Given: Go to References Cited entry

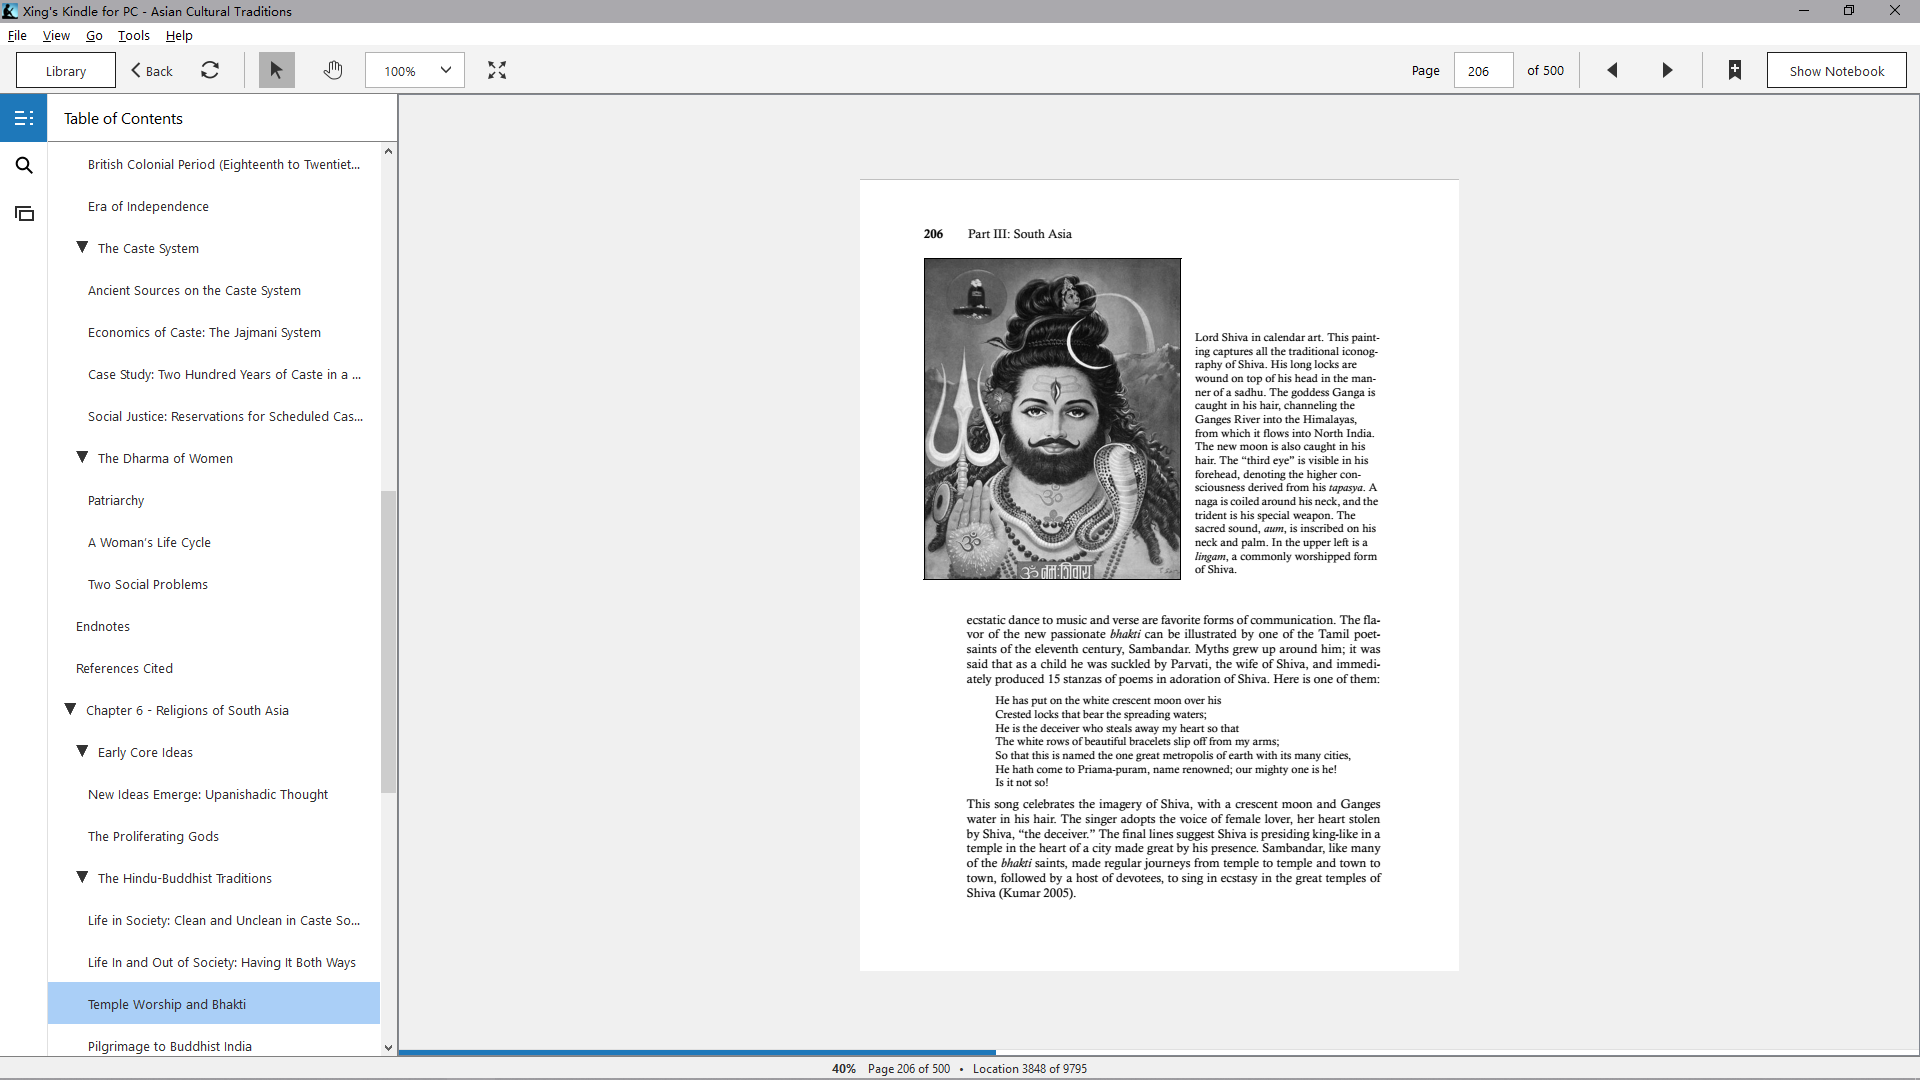Looking at the screenshot, I should 124,668.
